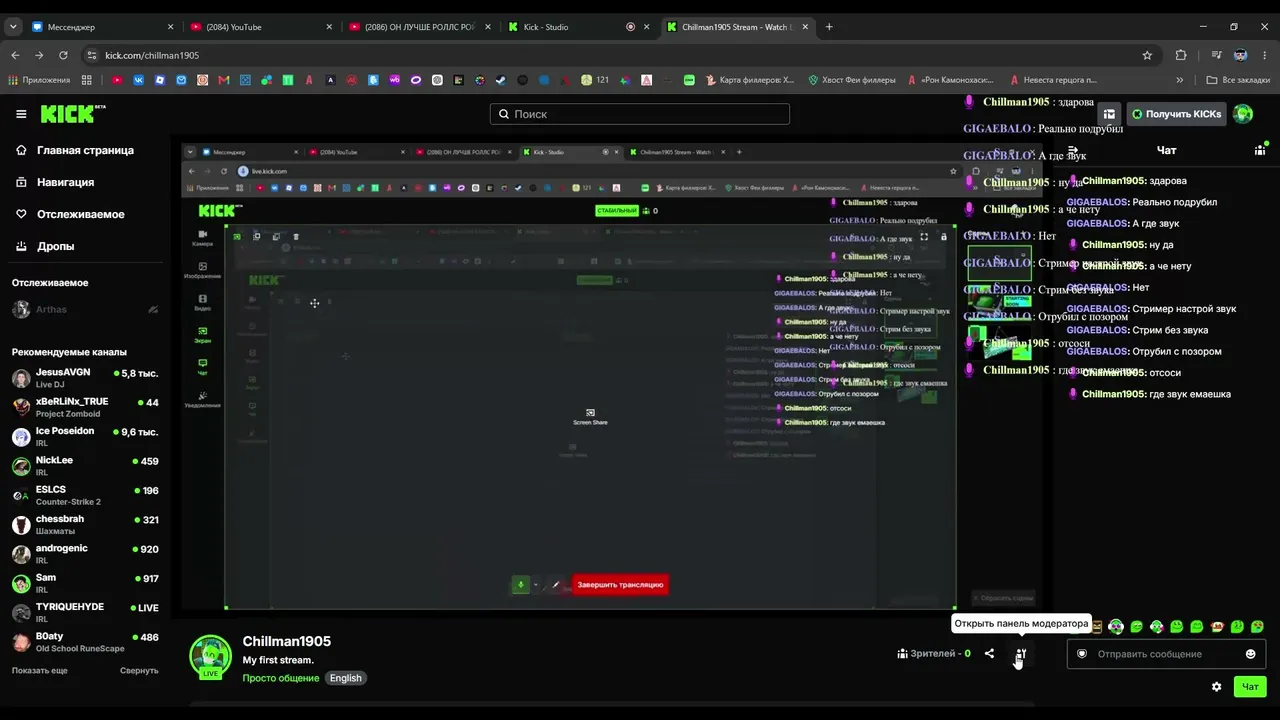Bookmark this page with the star

click(1147, 55)
